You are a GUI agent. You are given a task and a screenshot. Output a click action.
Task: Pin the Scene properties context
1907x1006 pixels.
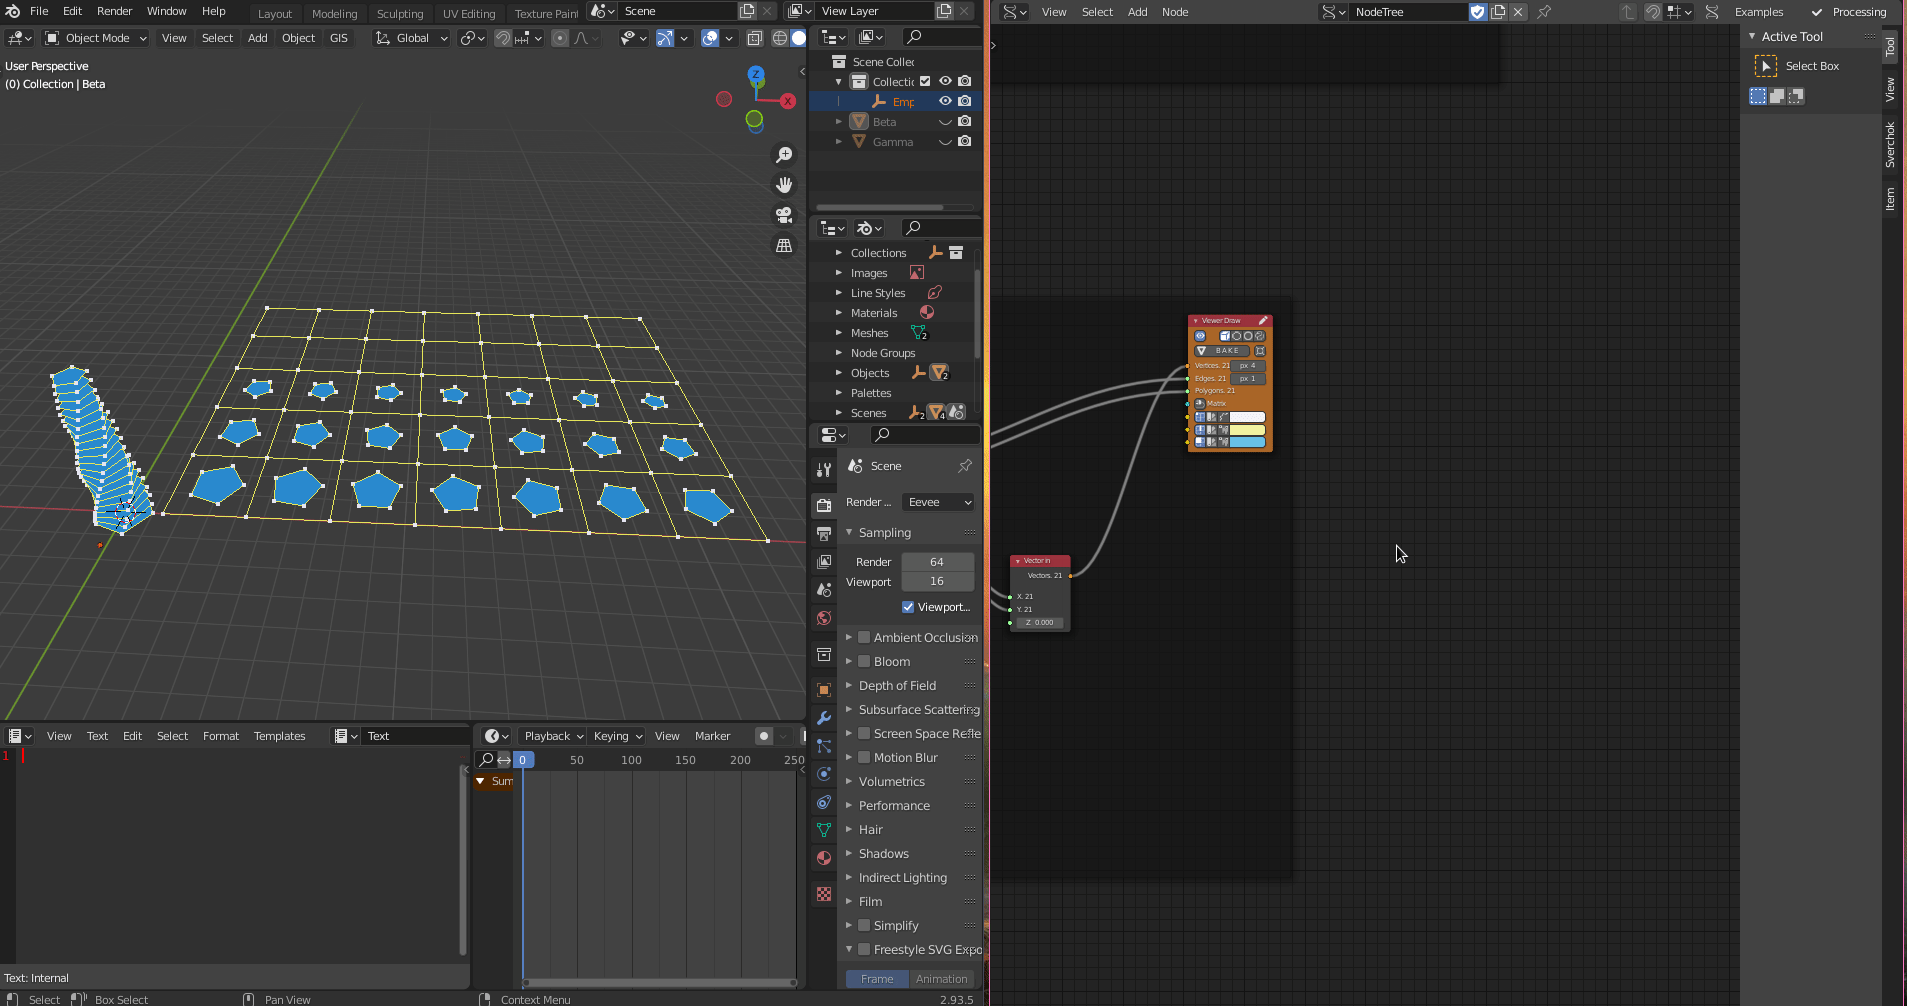[965, 466]
